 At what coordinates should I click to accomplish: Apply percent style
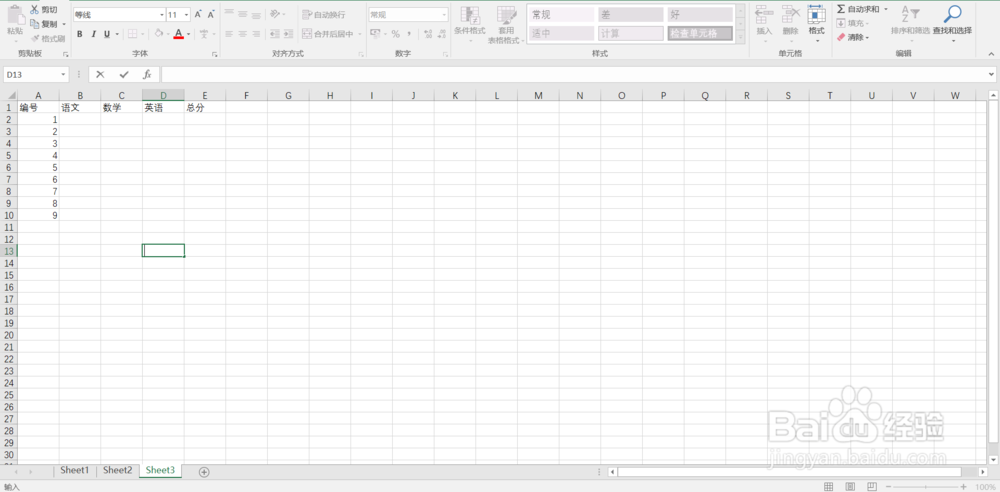pos(395,34)
